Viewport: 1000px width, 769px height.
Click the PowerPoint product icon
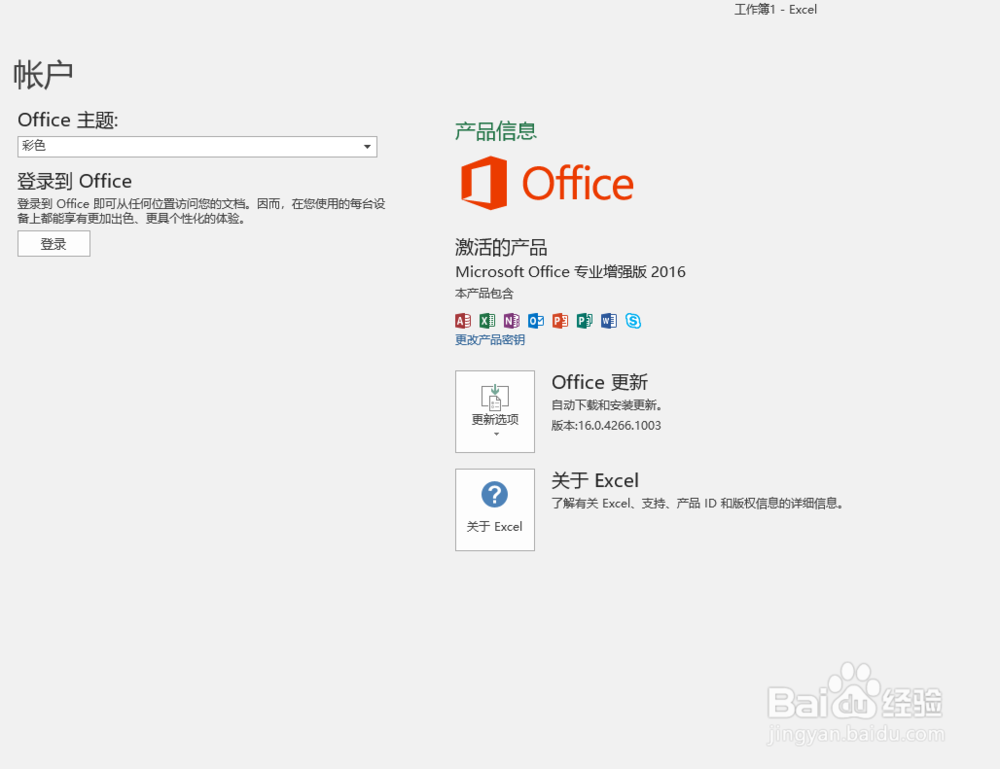click(560, 321)
